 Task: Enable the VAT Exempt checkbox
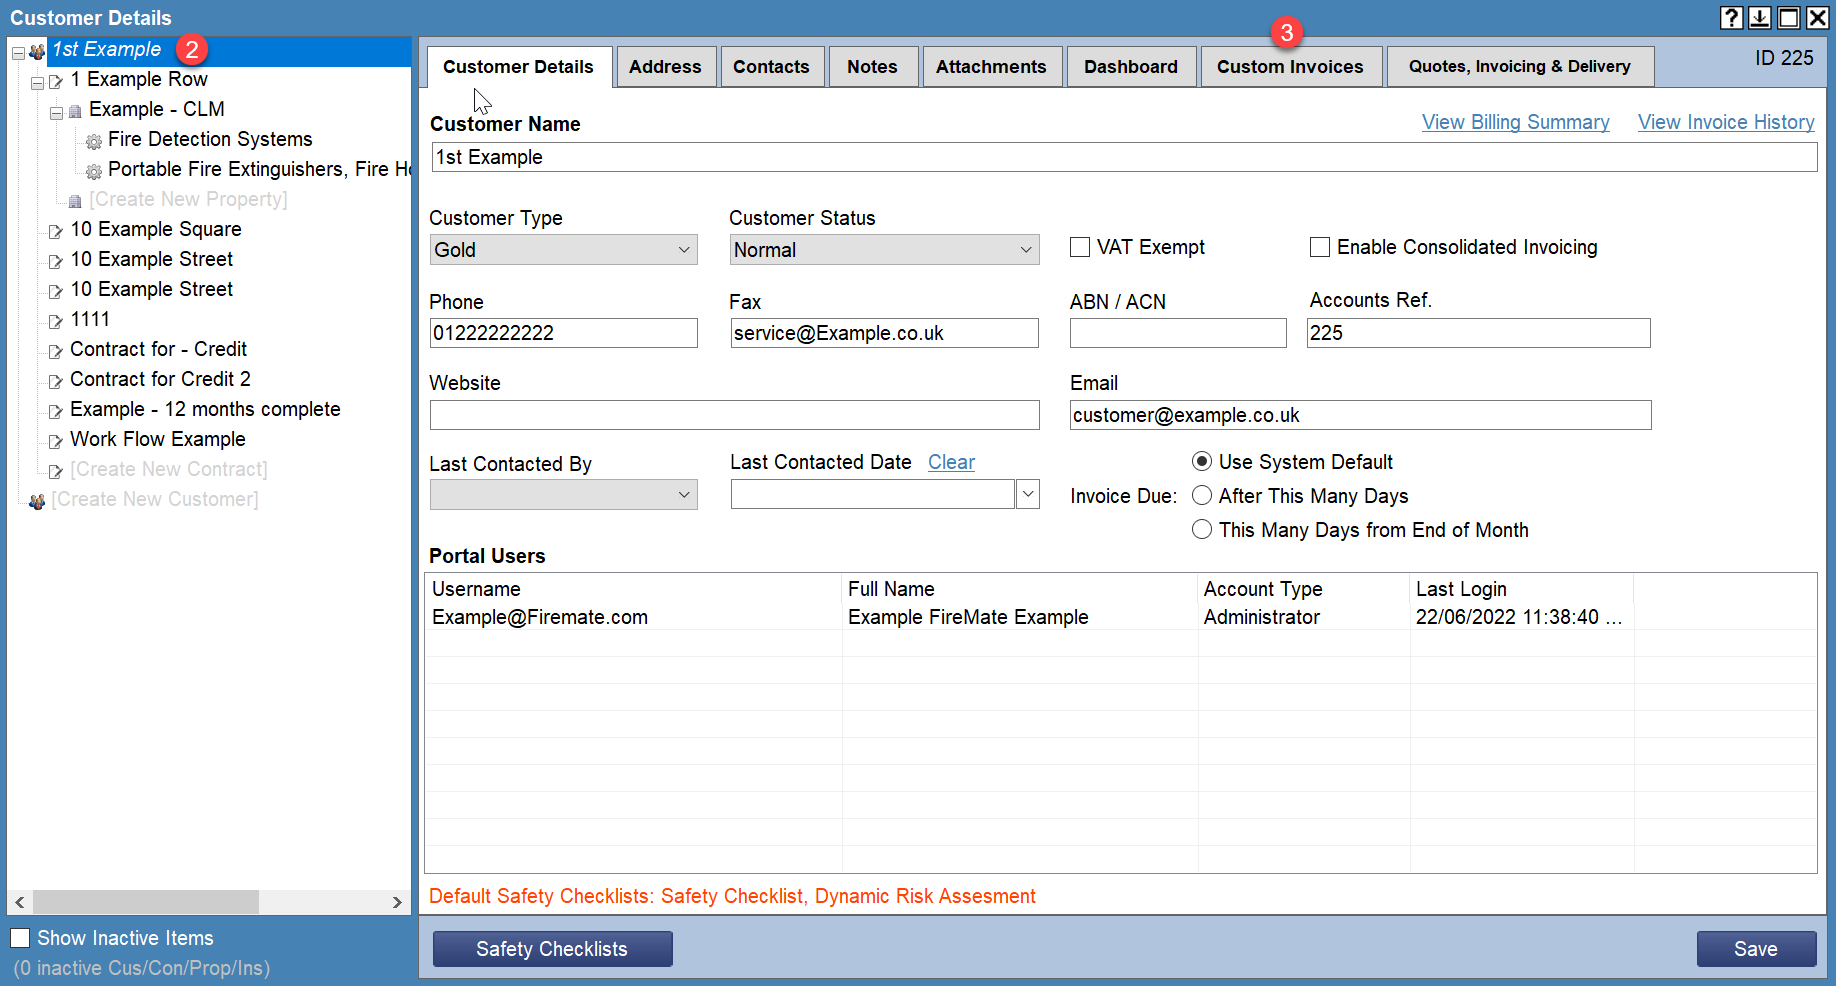(x=1079, y=247)
